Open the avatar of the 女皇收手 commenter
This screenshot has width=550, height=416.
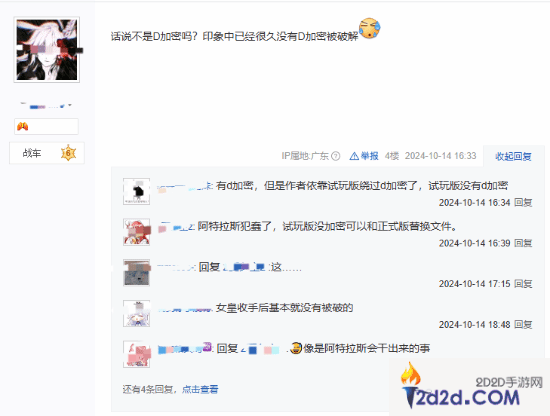point(136,313)
